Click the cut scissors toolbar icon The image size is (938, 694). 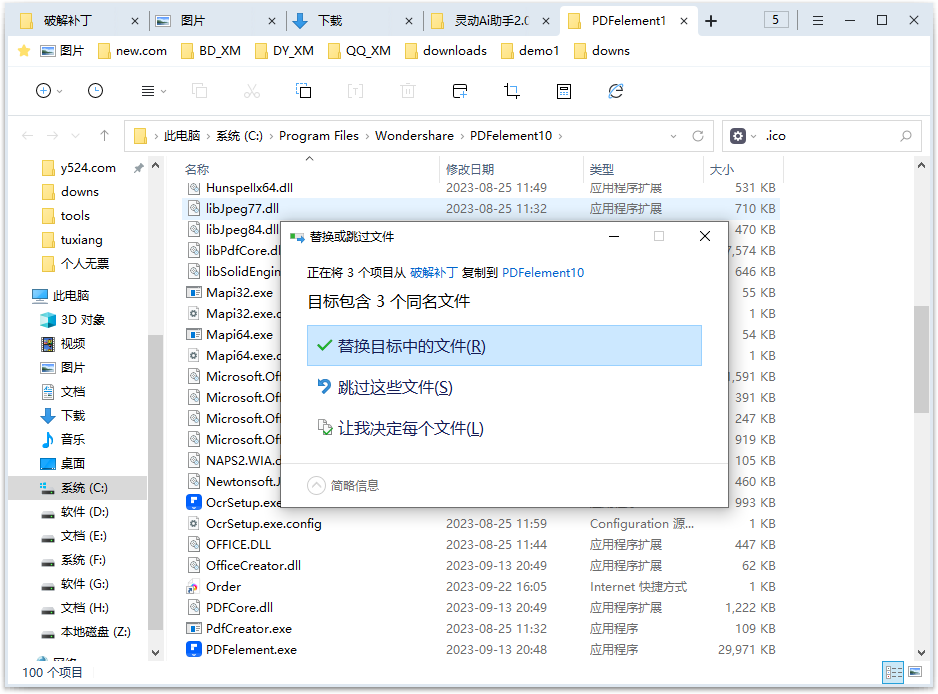point(252,91)
